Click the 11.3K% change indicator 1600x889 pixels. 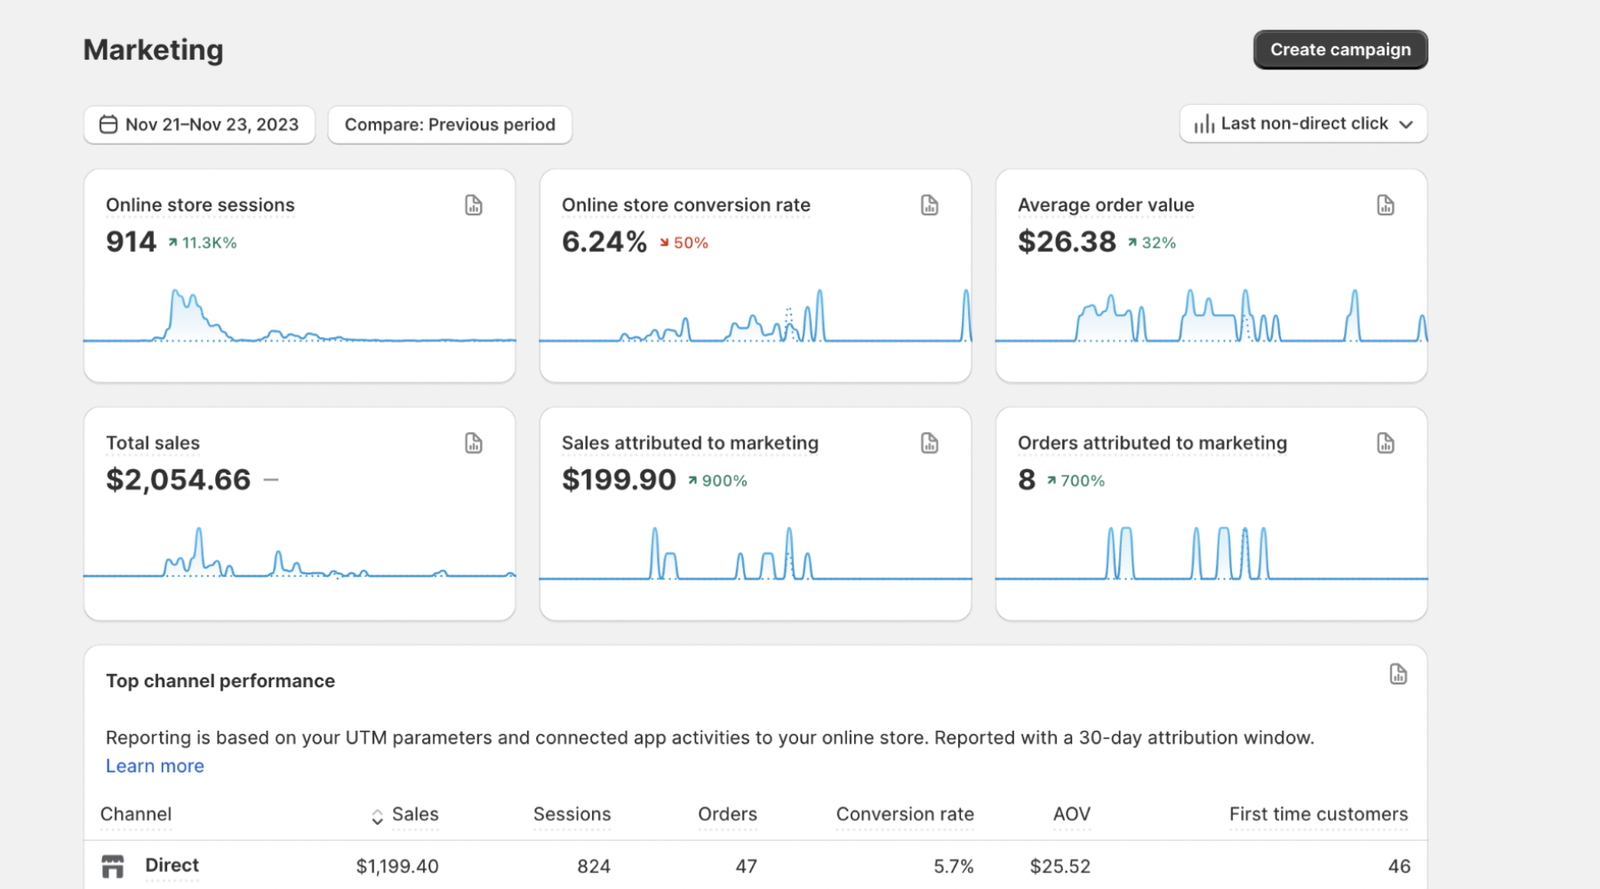point(202,243)
